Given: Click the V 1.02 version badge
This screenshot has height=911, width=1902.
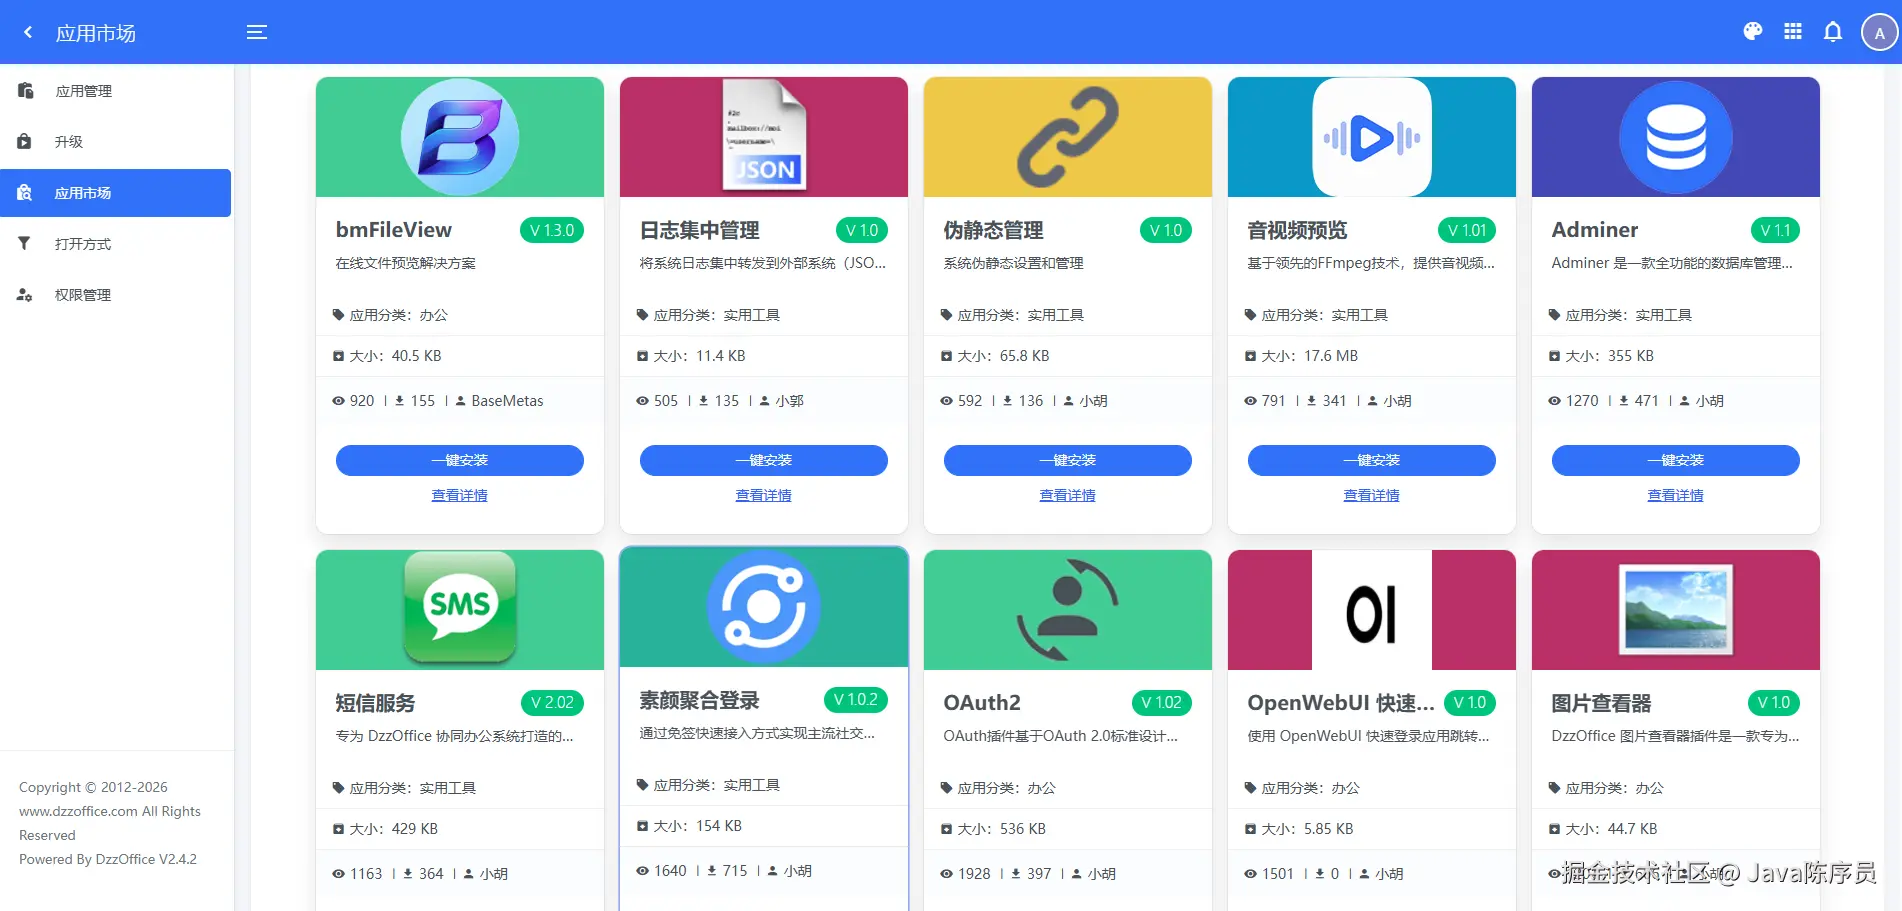Looking at the screenshot, I should pos(1162,703).
